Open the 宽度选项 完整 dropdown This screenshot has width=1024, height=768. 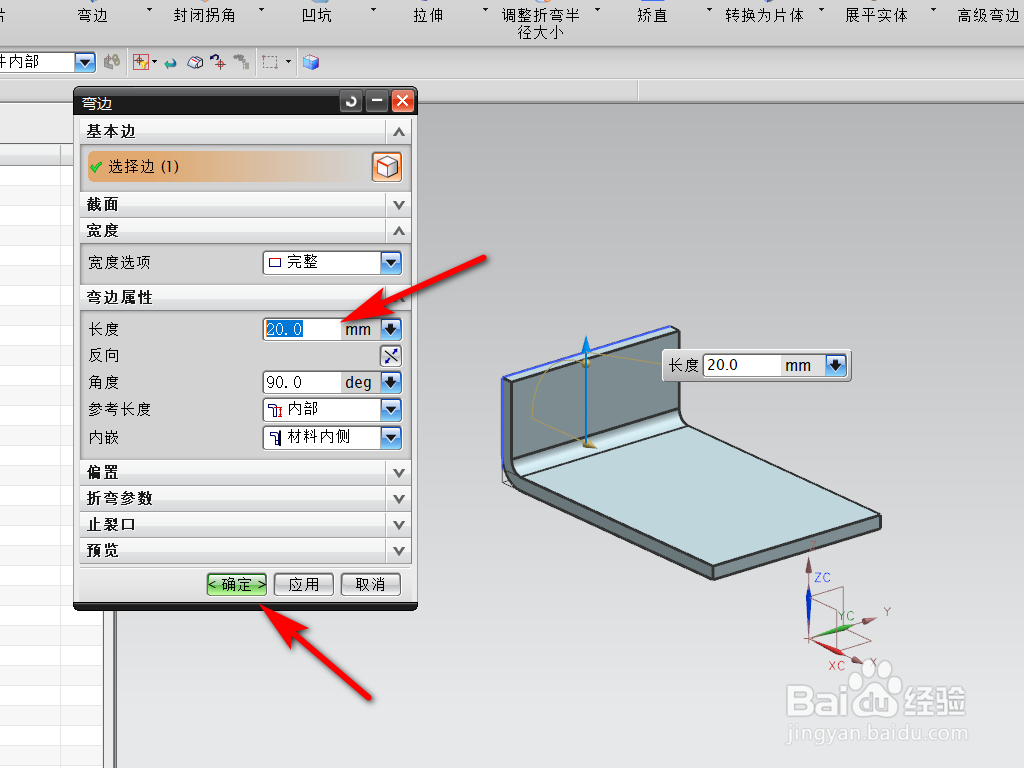coord(391,263)
